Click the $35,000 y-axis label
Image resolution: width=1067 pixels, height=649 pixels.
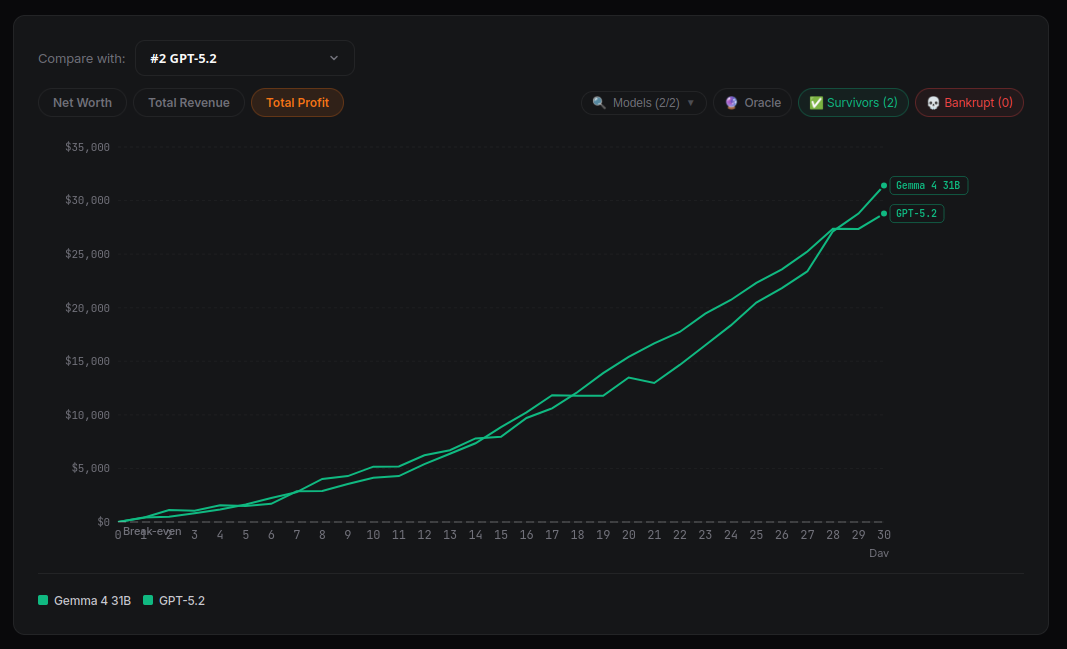87,147
